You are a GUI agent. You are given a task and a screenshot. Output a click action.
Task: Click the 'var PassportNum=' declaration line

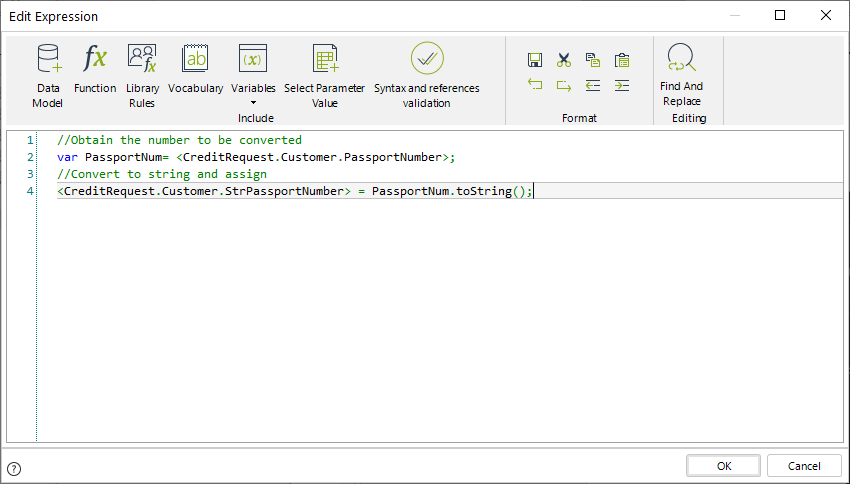point(256,157)
